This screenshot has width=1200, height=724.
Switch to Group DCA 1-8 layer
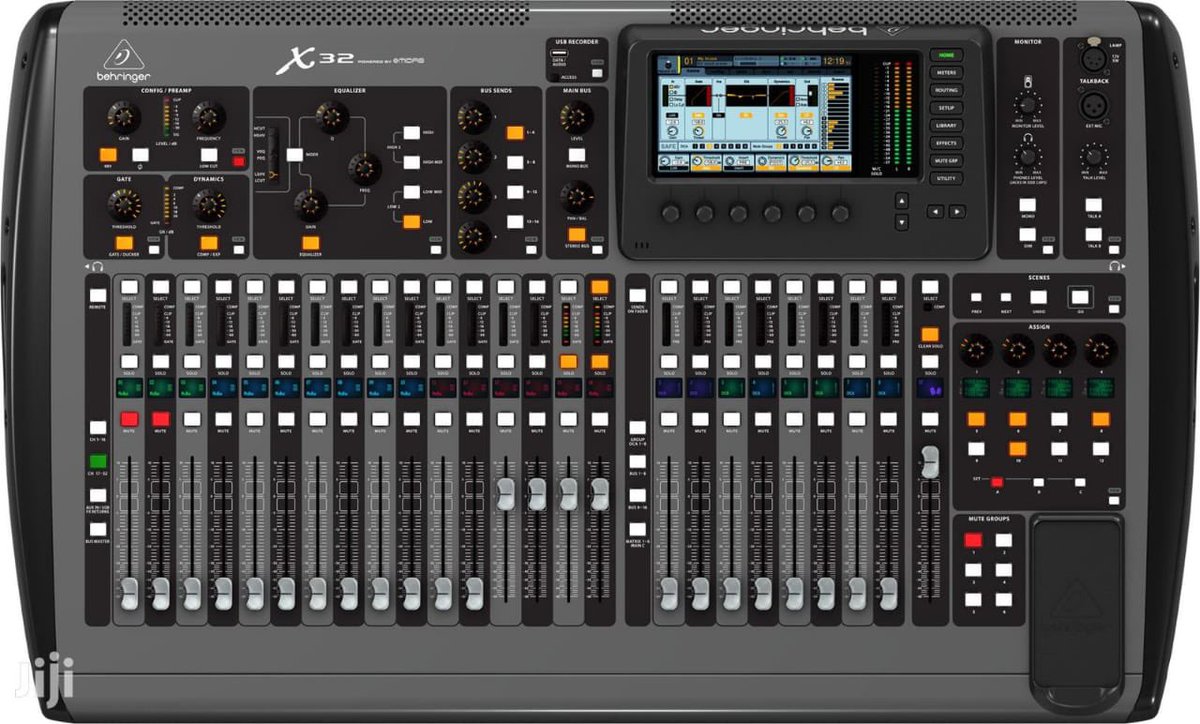pos(636,428)
